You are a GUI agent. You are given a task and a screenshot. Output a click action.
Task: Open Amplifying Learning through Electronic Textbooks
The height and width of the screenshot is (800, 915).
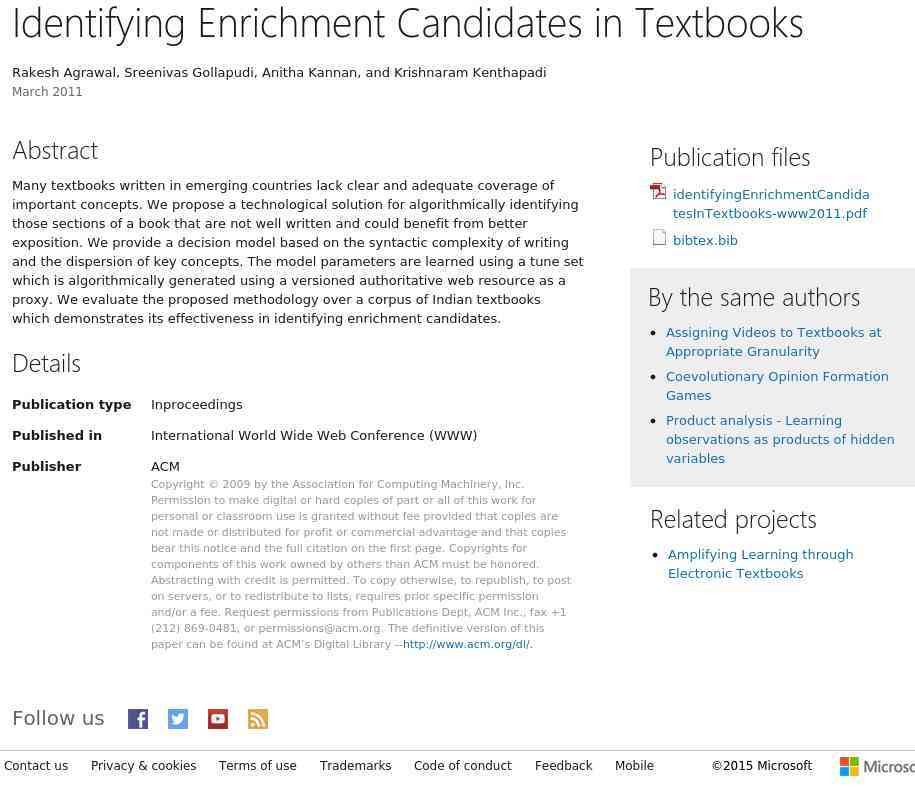(x=760, y=564)
